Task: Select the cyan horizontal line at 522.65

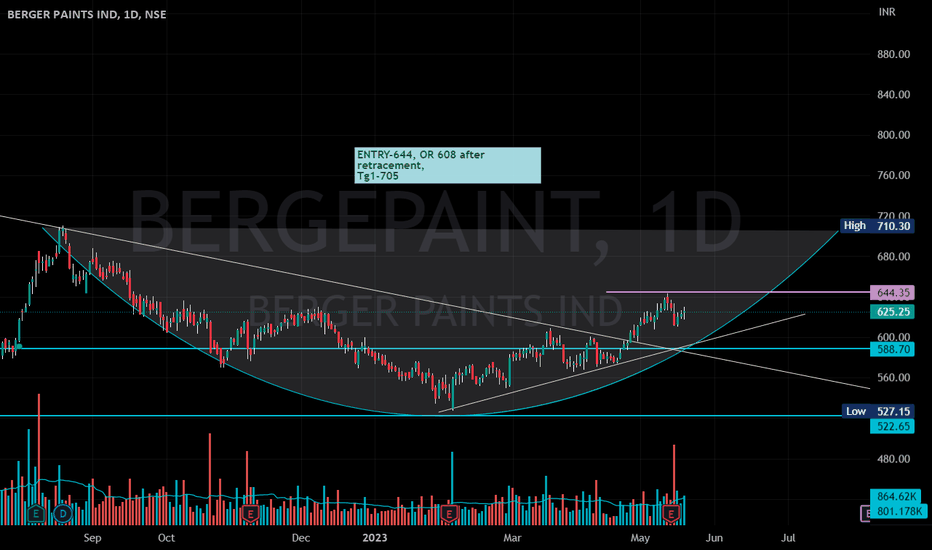Action: [x=435, y=416]
